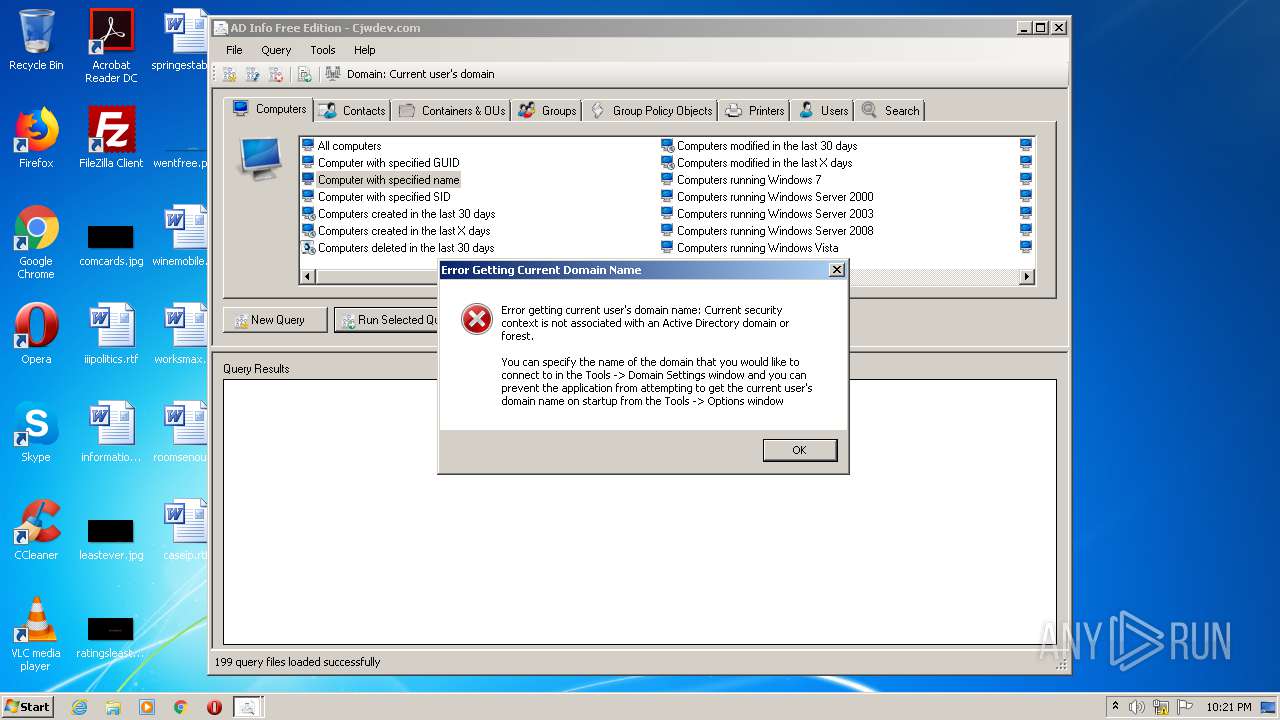1280x720 pixels.
Task: Click the Action Center flag tray icon
Action: click(1185, 707)
